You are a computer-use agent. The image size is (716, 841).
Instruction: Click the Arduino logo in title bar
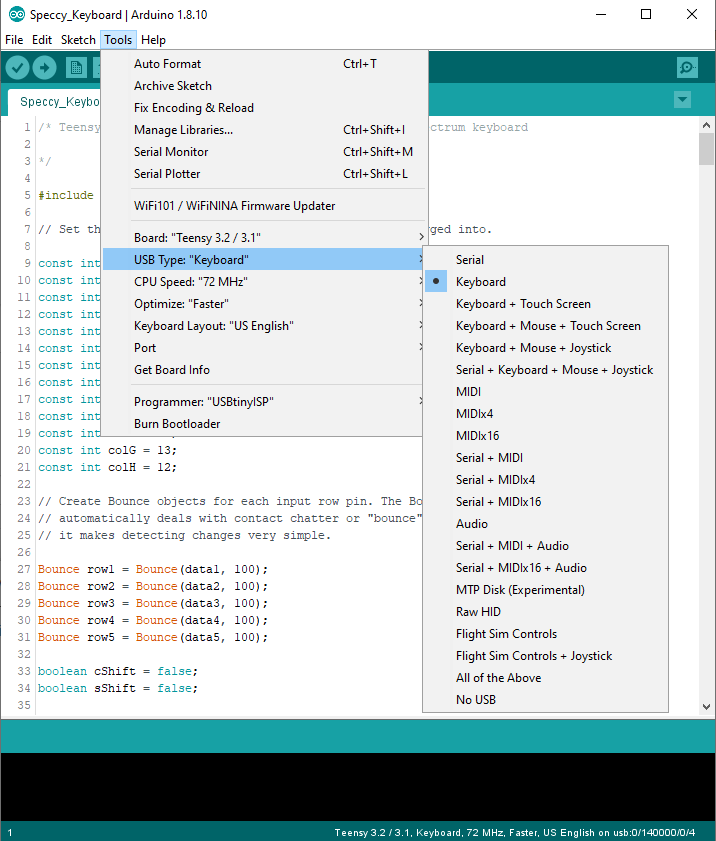pos(17,14)
